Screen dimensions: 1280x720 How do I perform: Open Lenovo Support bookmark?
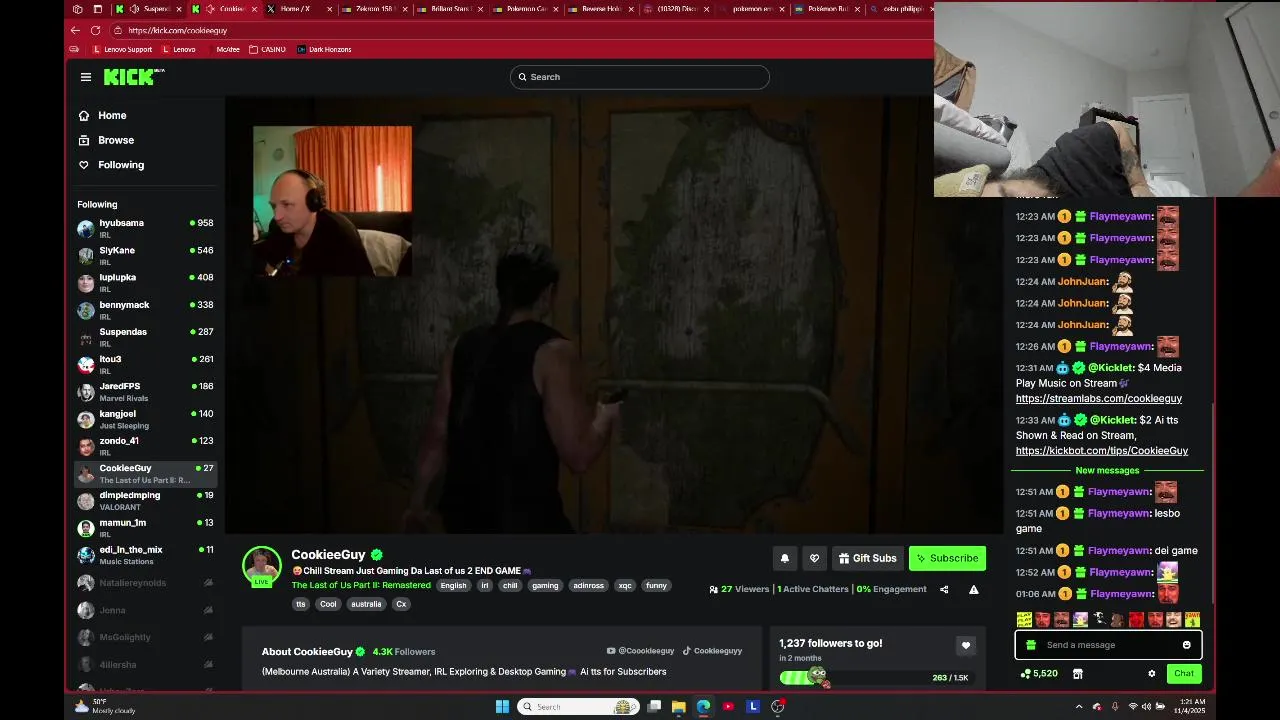122,49
